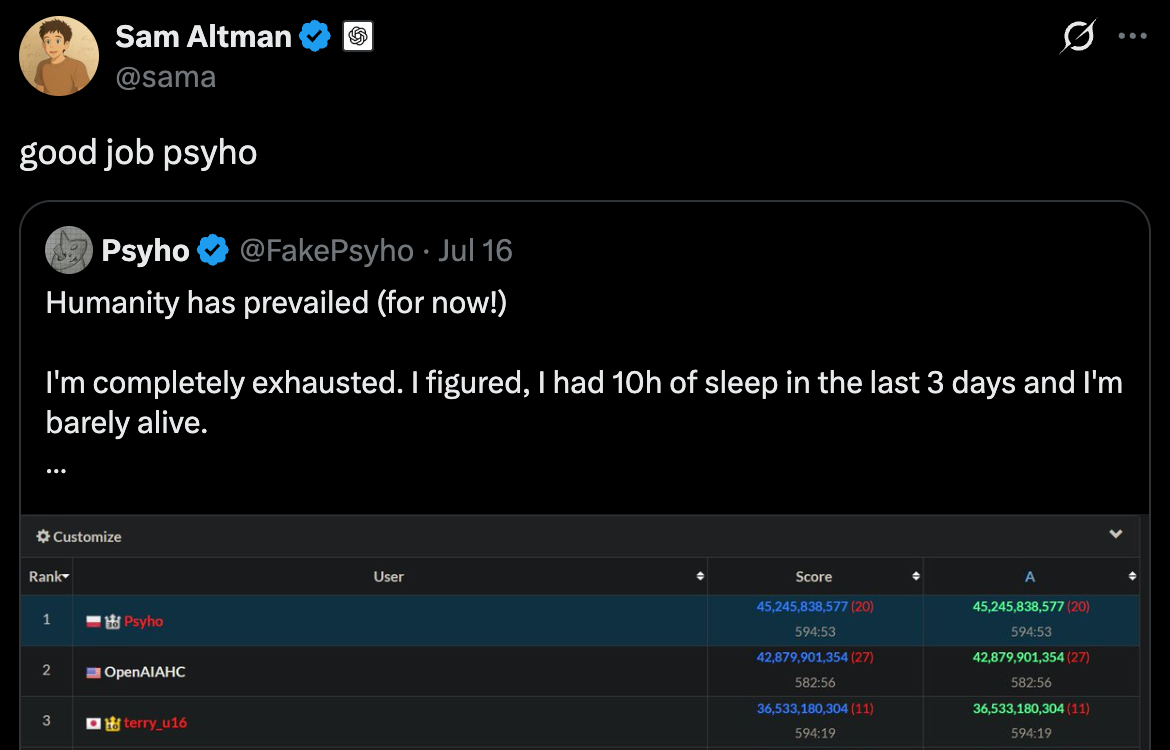
Task: Click the Customize gear icon
Action: point(43,537)
